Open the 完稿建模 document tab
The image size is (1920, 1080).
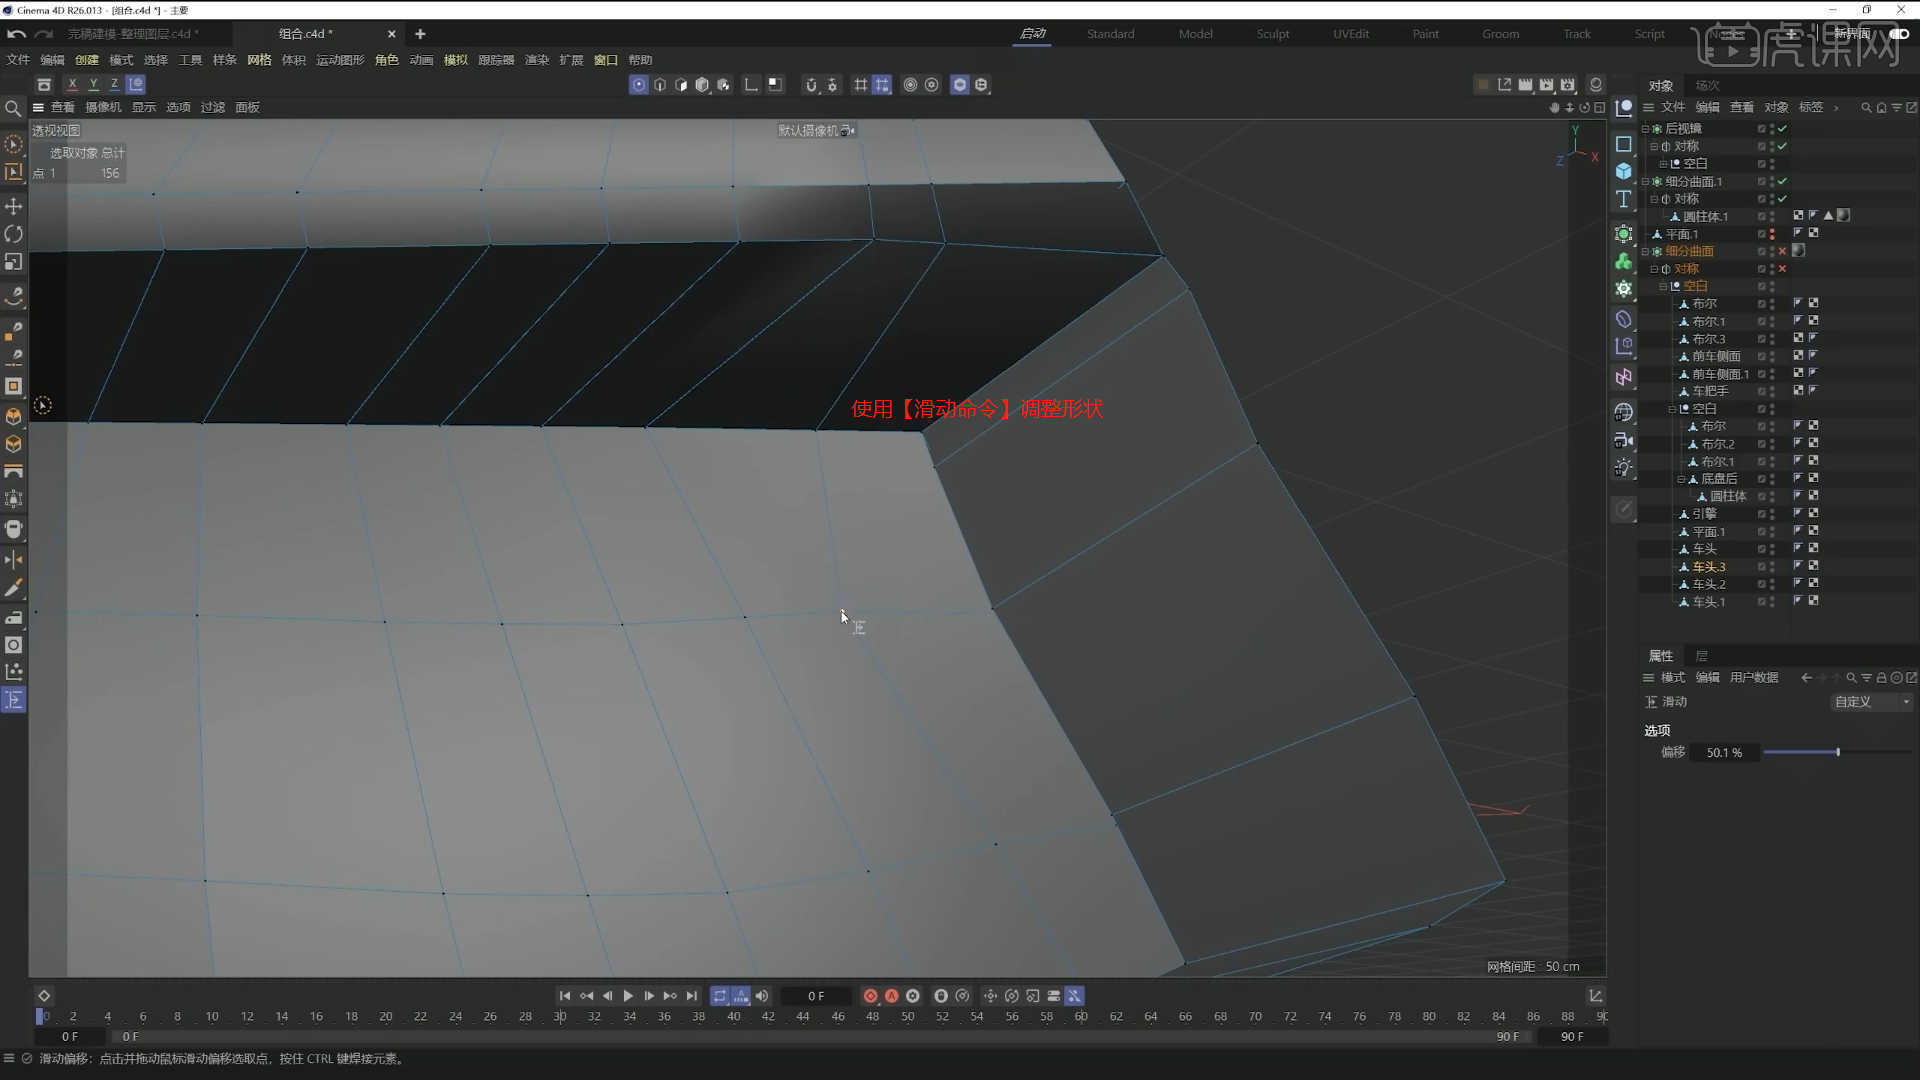pyautogui.click(x=132, y=34)
